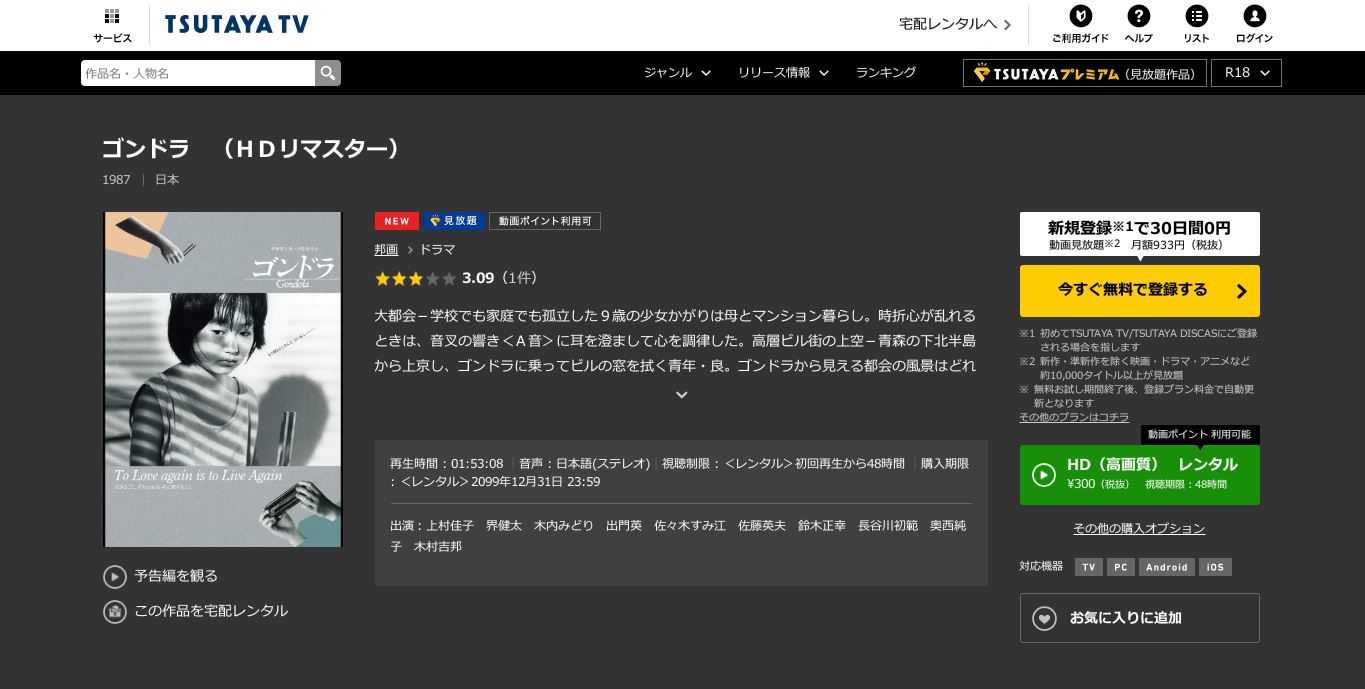
Task: Expand the リリース情報 dropdown menu
Action: coord(783,73)
